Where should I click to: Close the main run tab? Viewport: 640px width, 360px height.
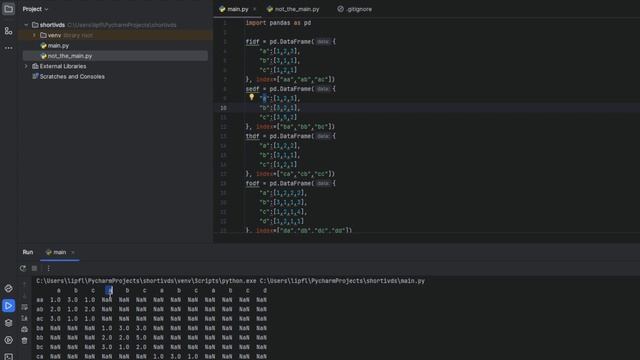(73, 252)
